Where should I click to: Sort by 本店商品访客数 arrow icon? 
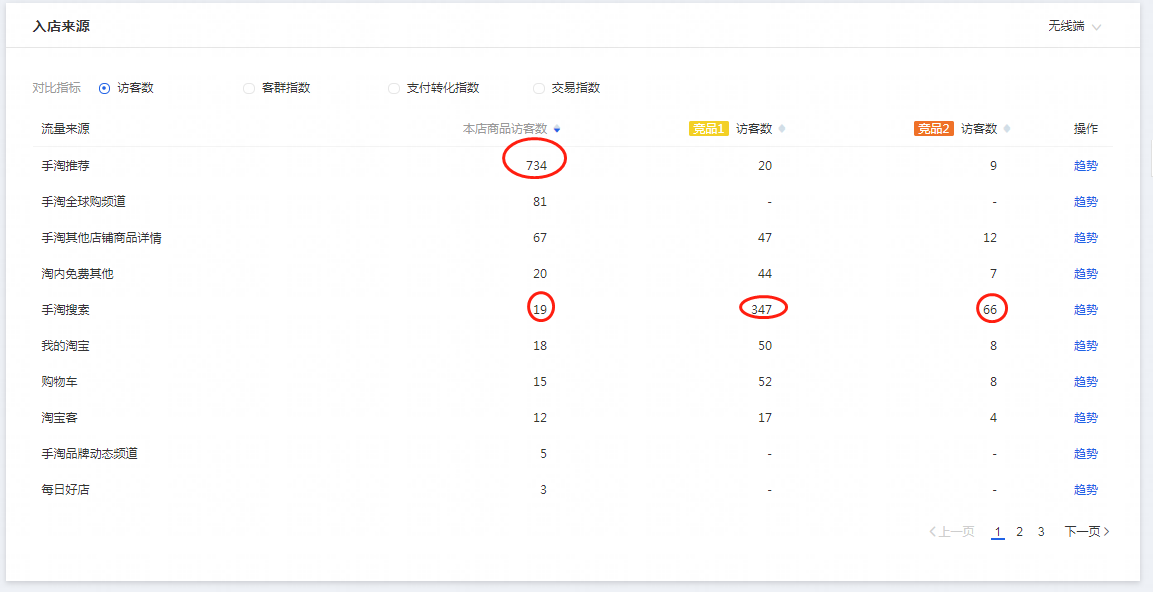click(557, 129)
